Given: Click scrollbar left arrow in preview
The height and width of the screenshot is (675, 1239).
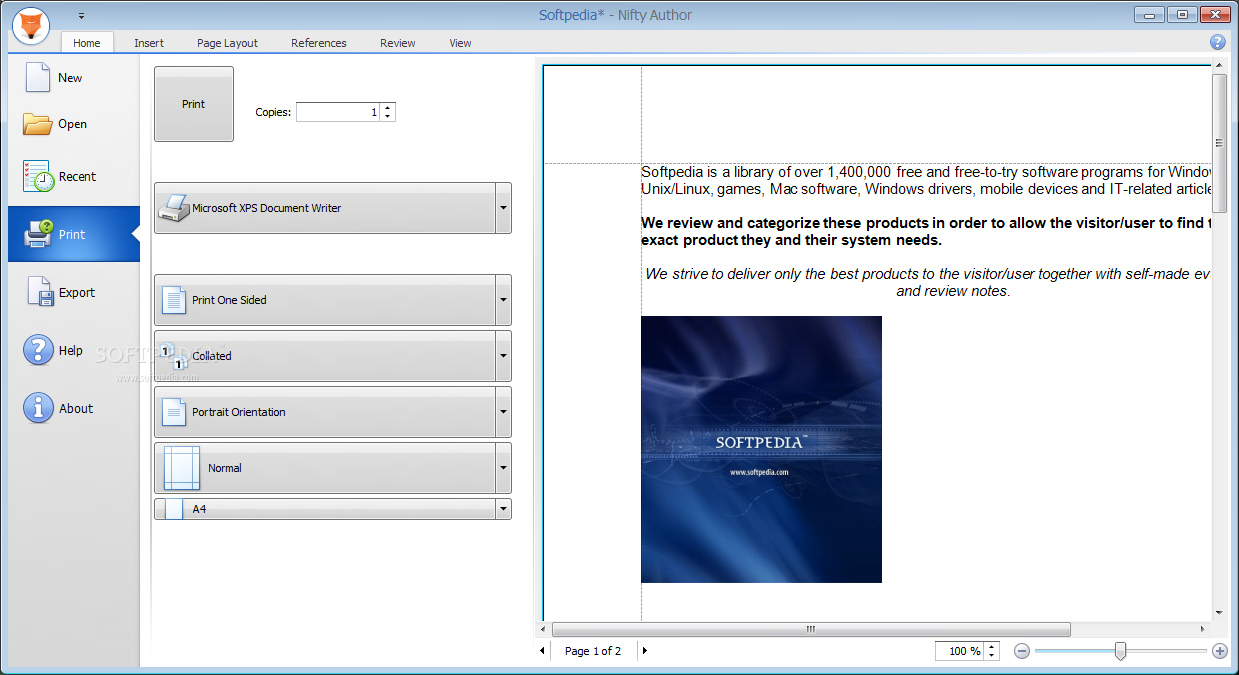Looking at the screenshot, I should point(543,629).
